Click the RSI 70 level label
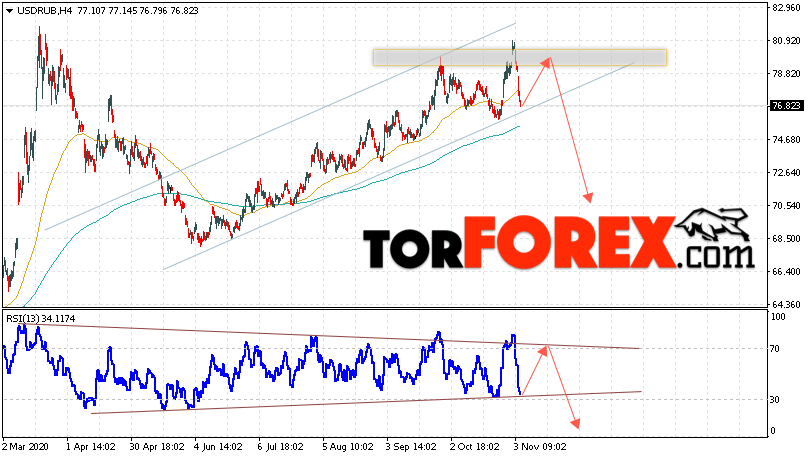 coord(775,349)
